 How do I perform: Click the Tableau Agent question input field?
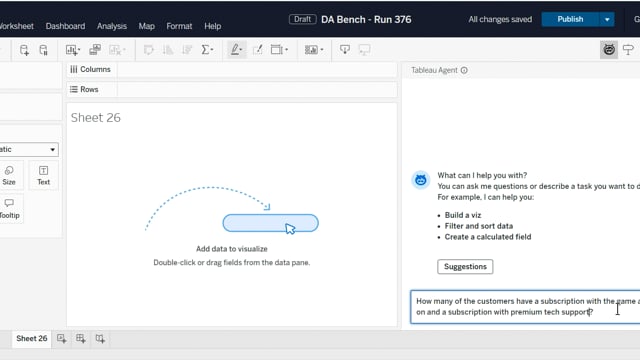pyautogui.click(x=525, y=307)
